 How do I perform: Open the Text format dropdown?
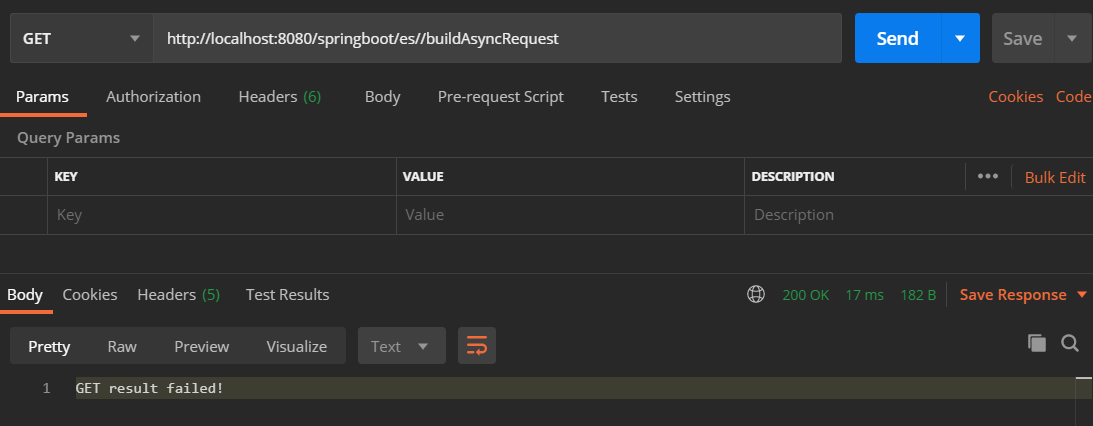tap(400, 346)
